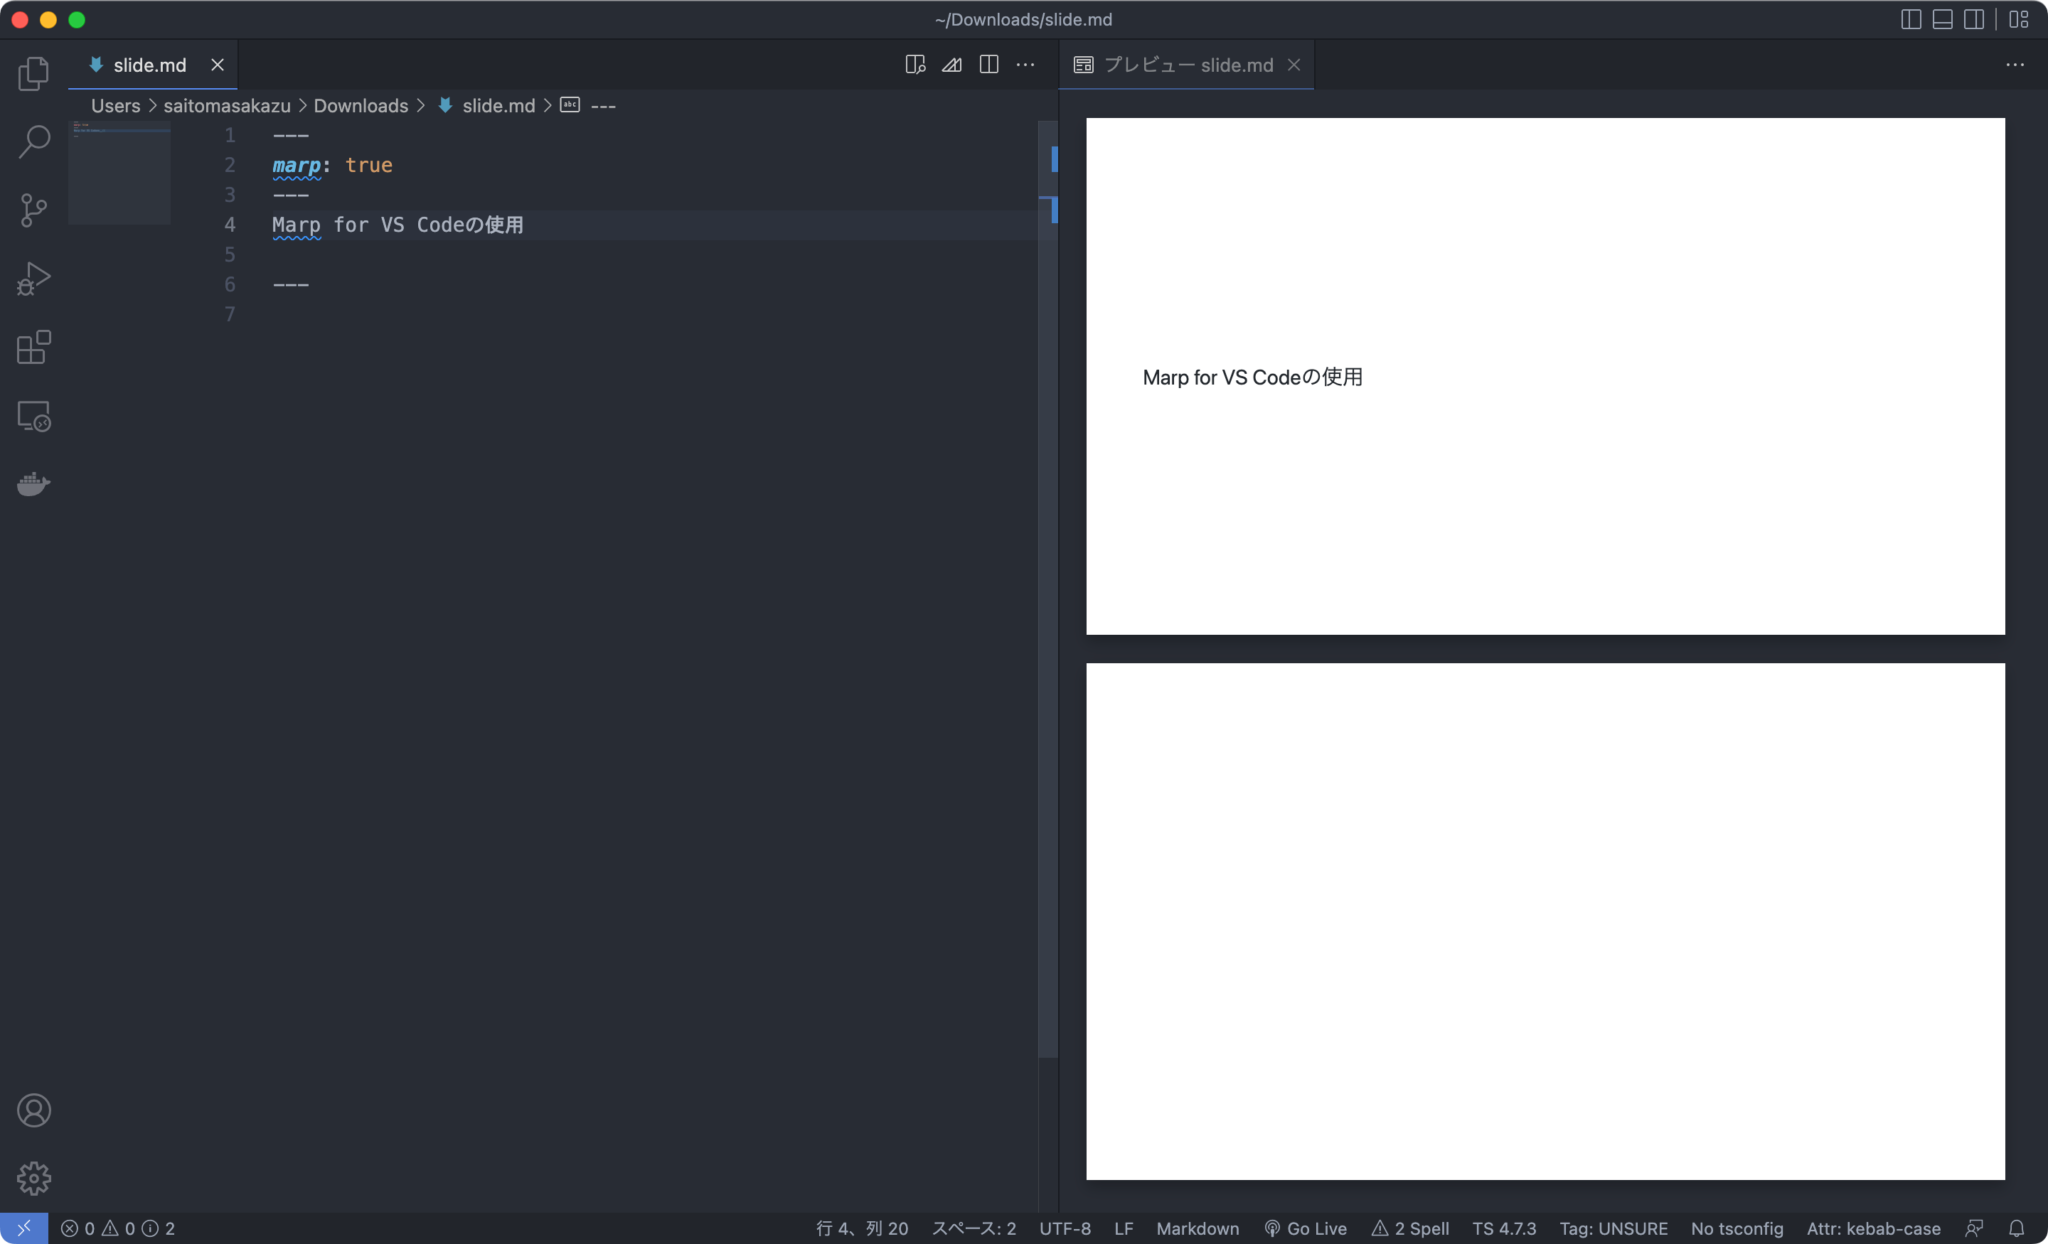Click the Accounts icon at bottom left

click(x=34, y=1110)
